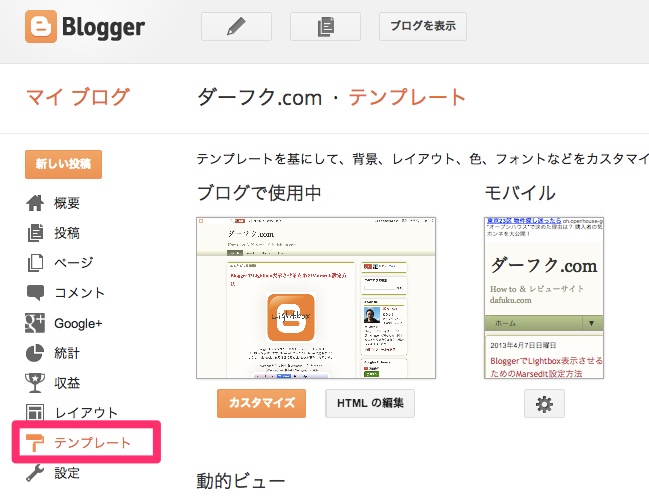Viewport: 649px width, 500px height.
Task: Click the documents icon beside 投稿
Action: point(35,233)
